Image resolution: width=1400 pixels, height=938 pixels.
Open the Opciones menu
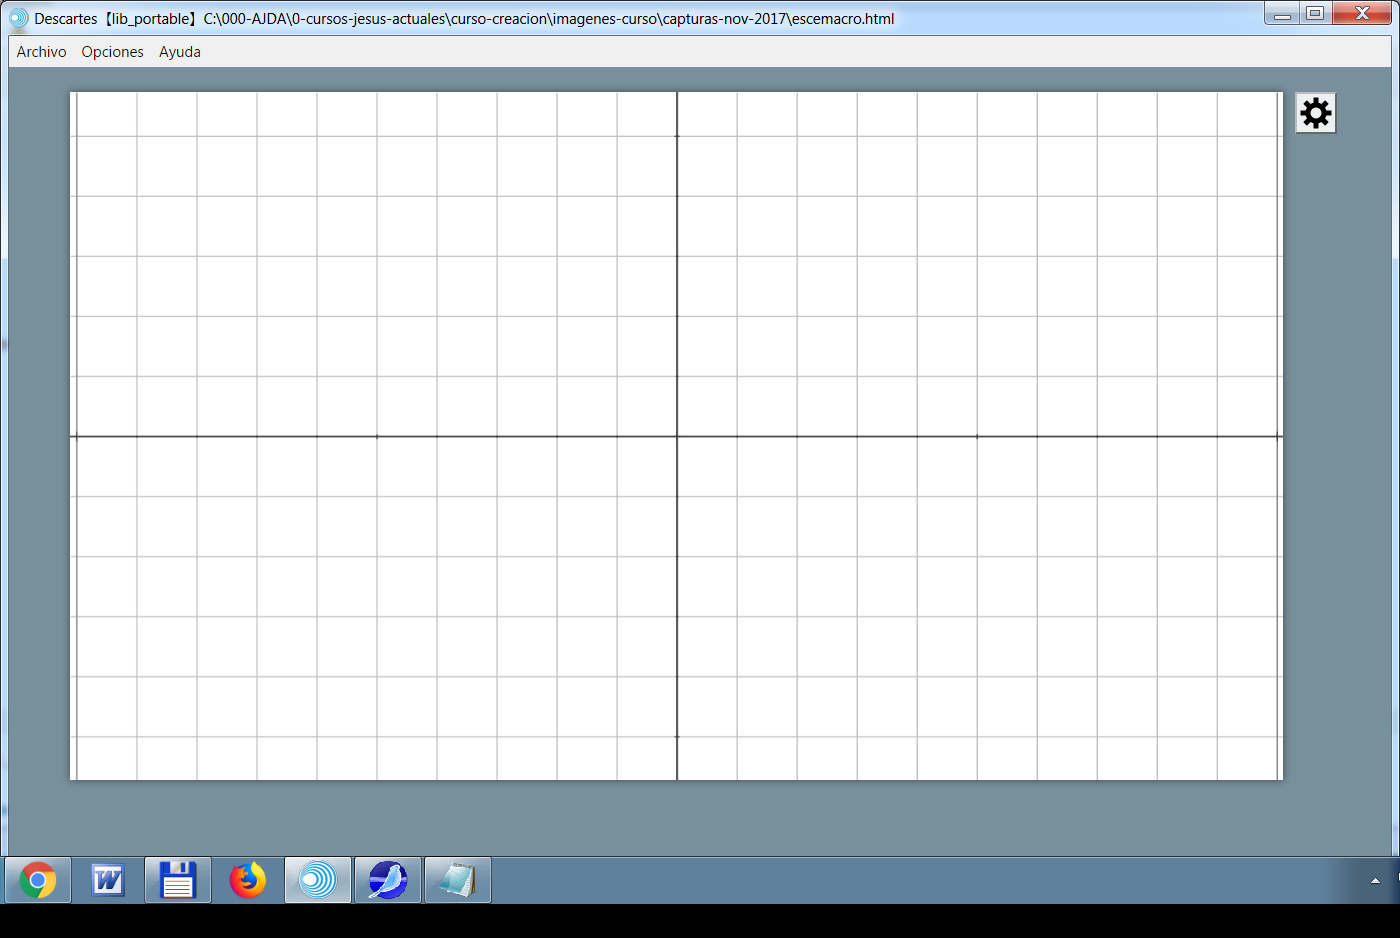pos(112,52)
